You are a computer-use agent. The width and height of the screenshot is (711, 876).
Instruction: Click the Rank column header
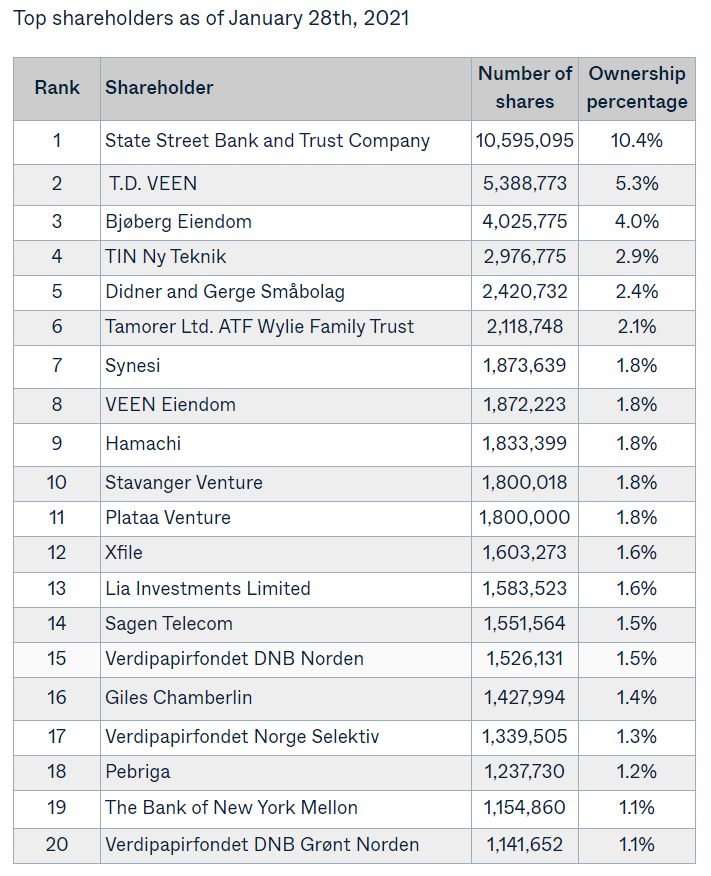pyautogui.click(x=57, y=88)
